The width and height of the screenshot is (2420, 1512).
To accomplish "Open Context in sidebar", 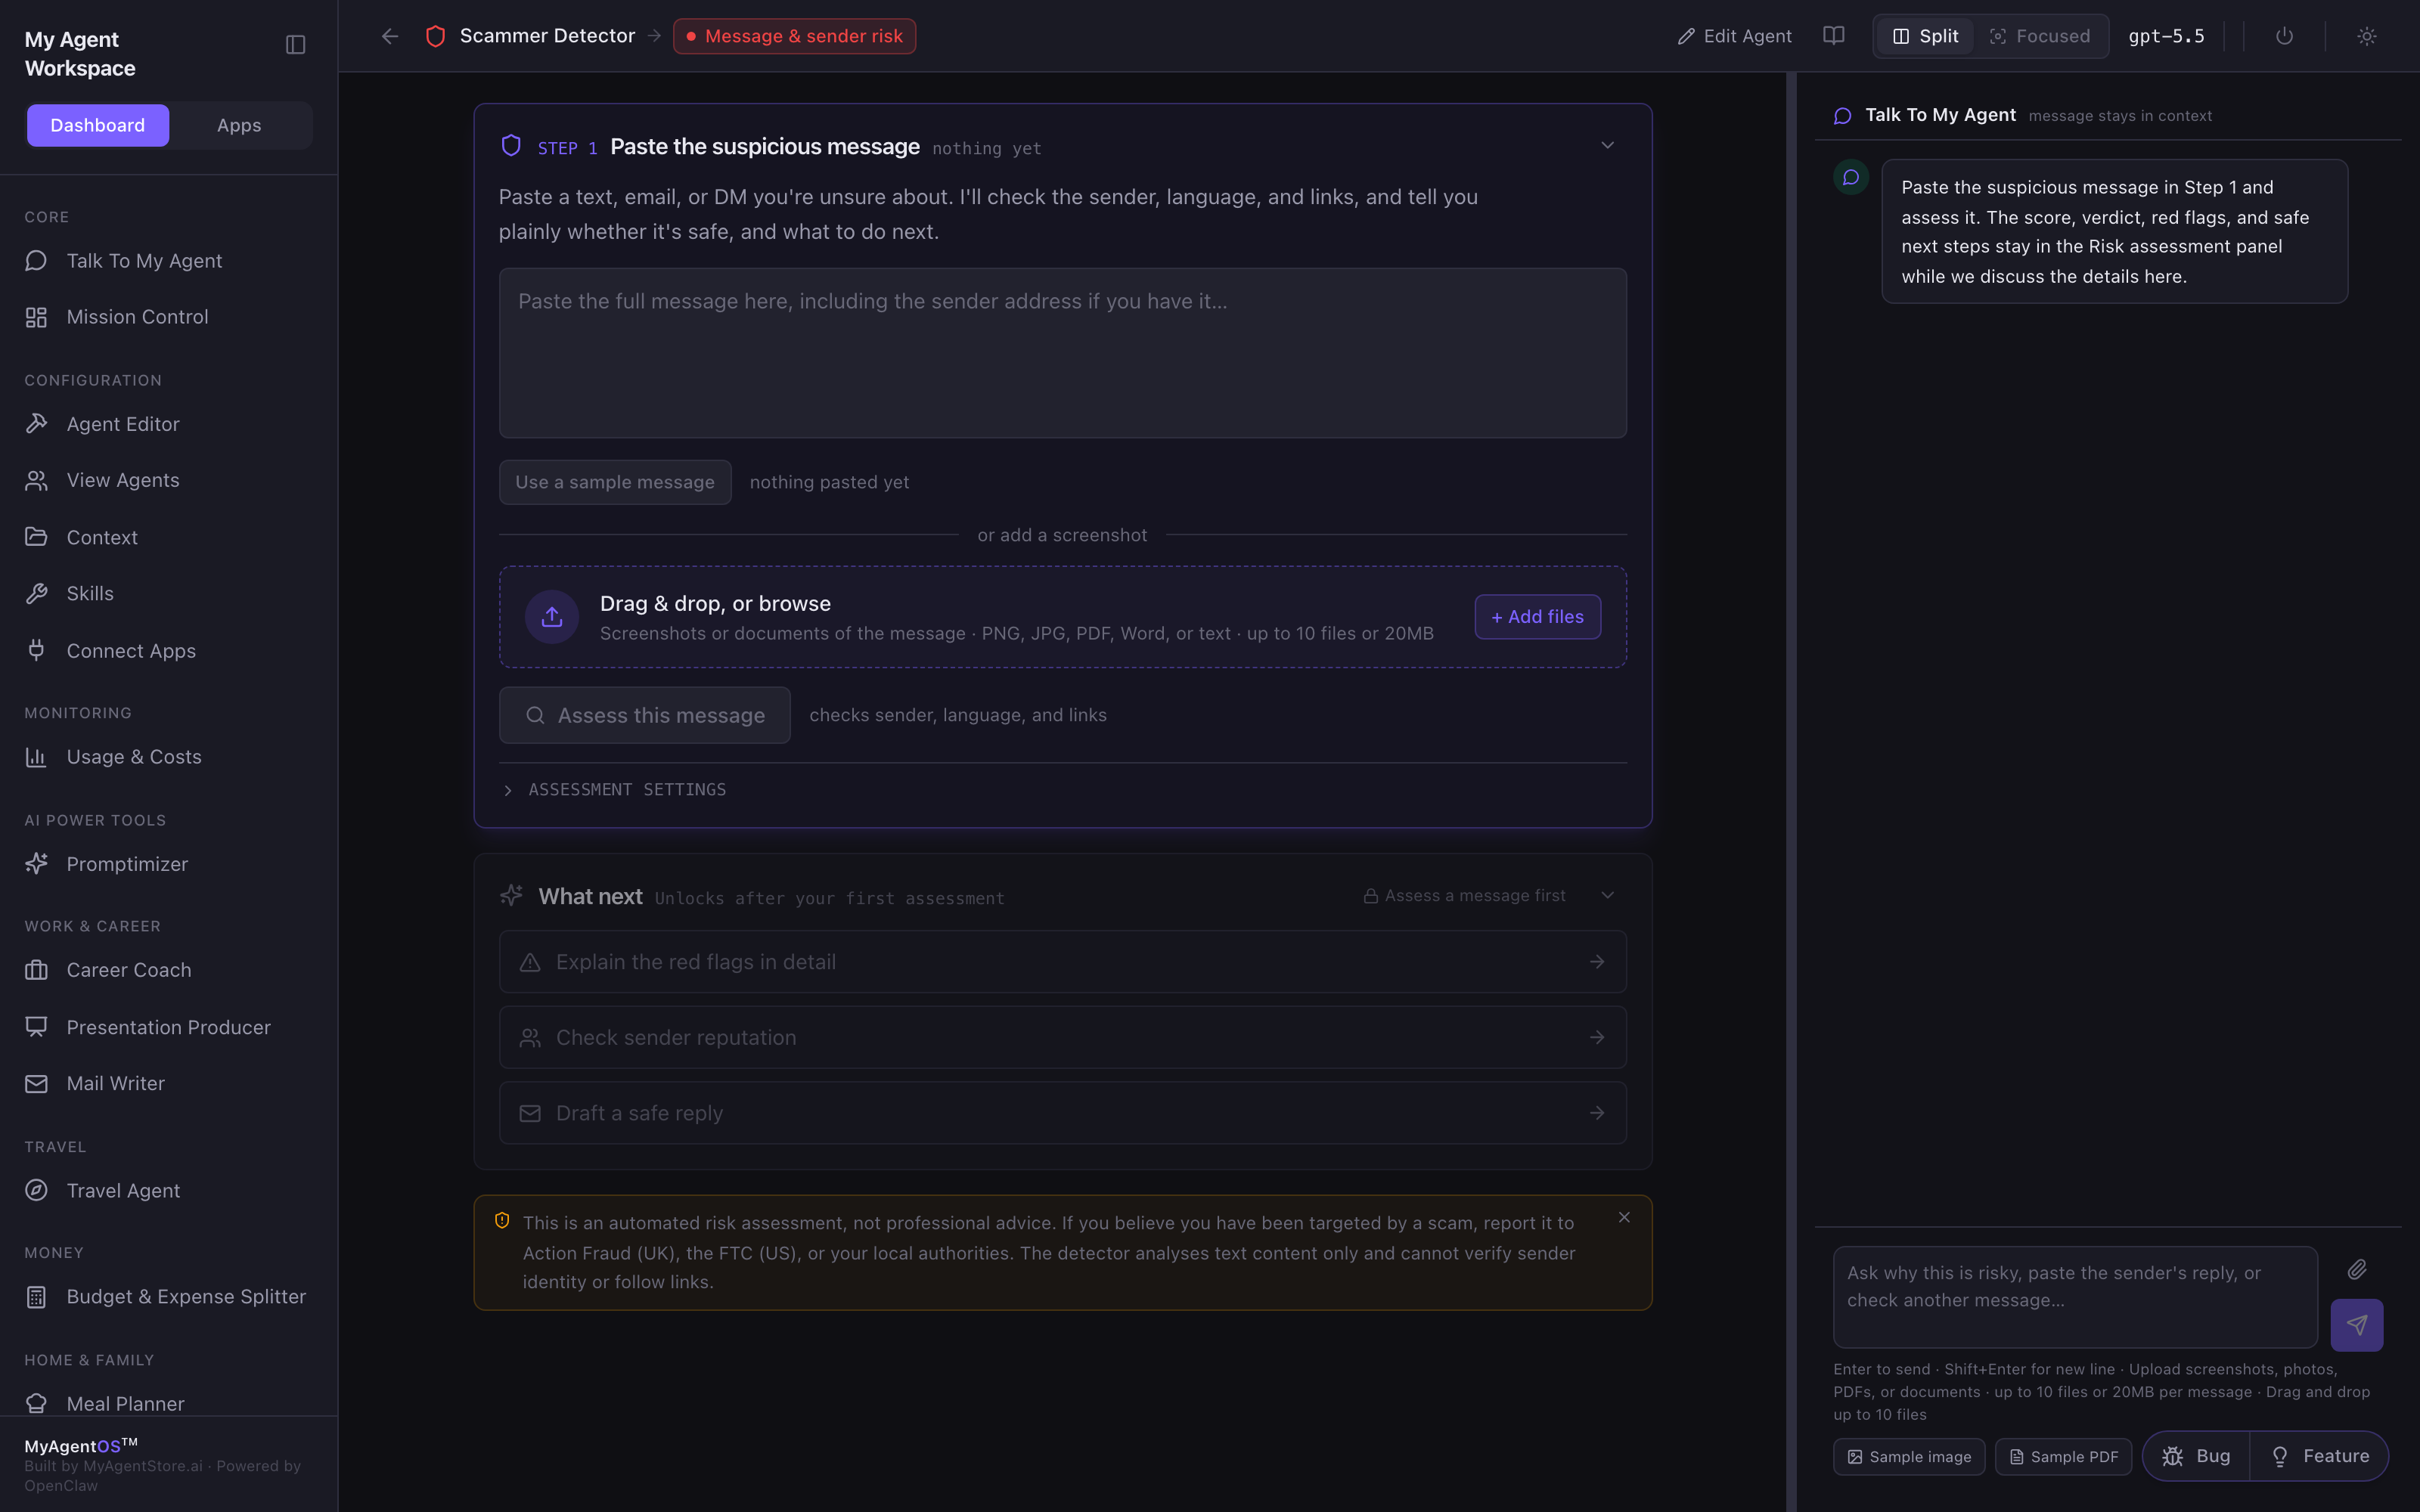I will tap(168, 537).
